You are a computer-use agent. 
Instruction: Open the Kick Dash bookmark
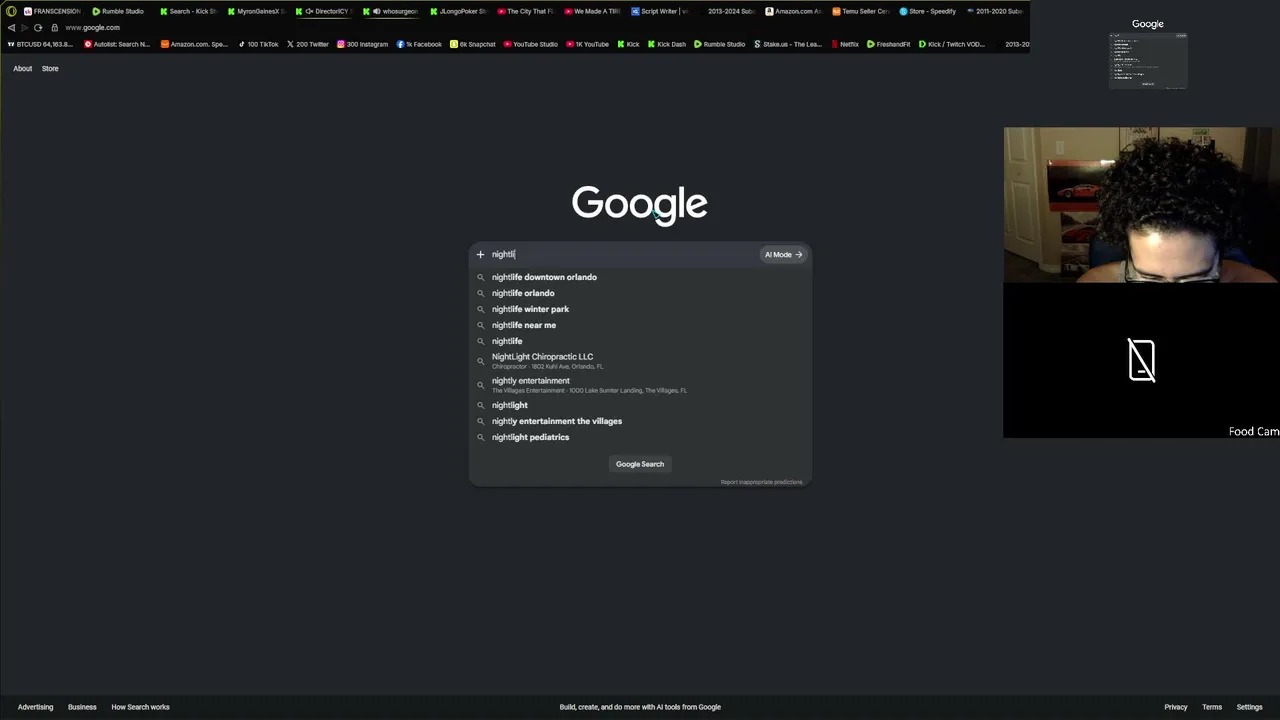point(667,44)
